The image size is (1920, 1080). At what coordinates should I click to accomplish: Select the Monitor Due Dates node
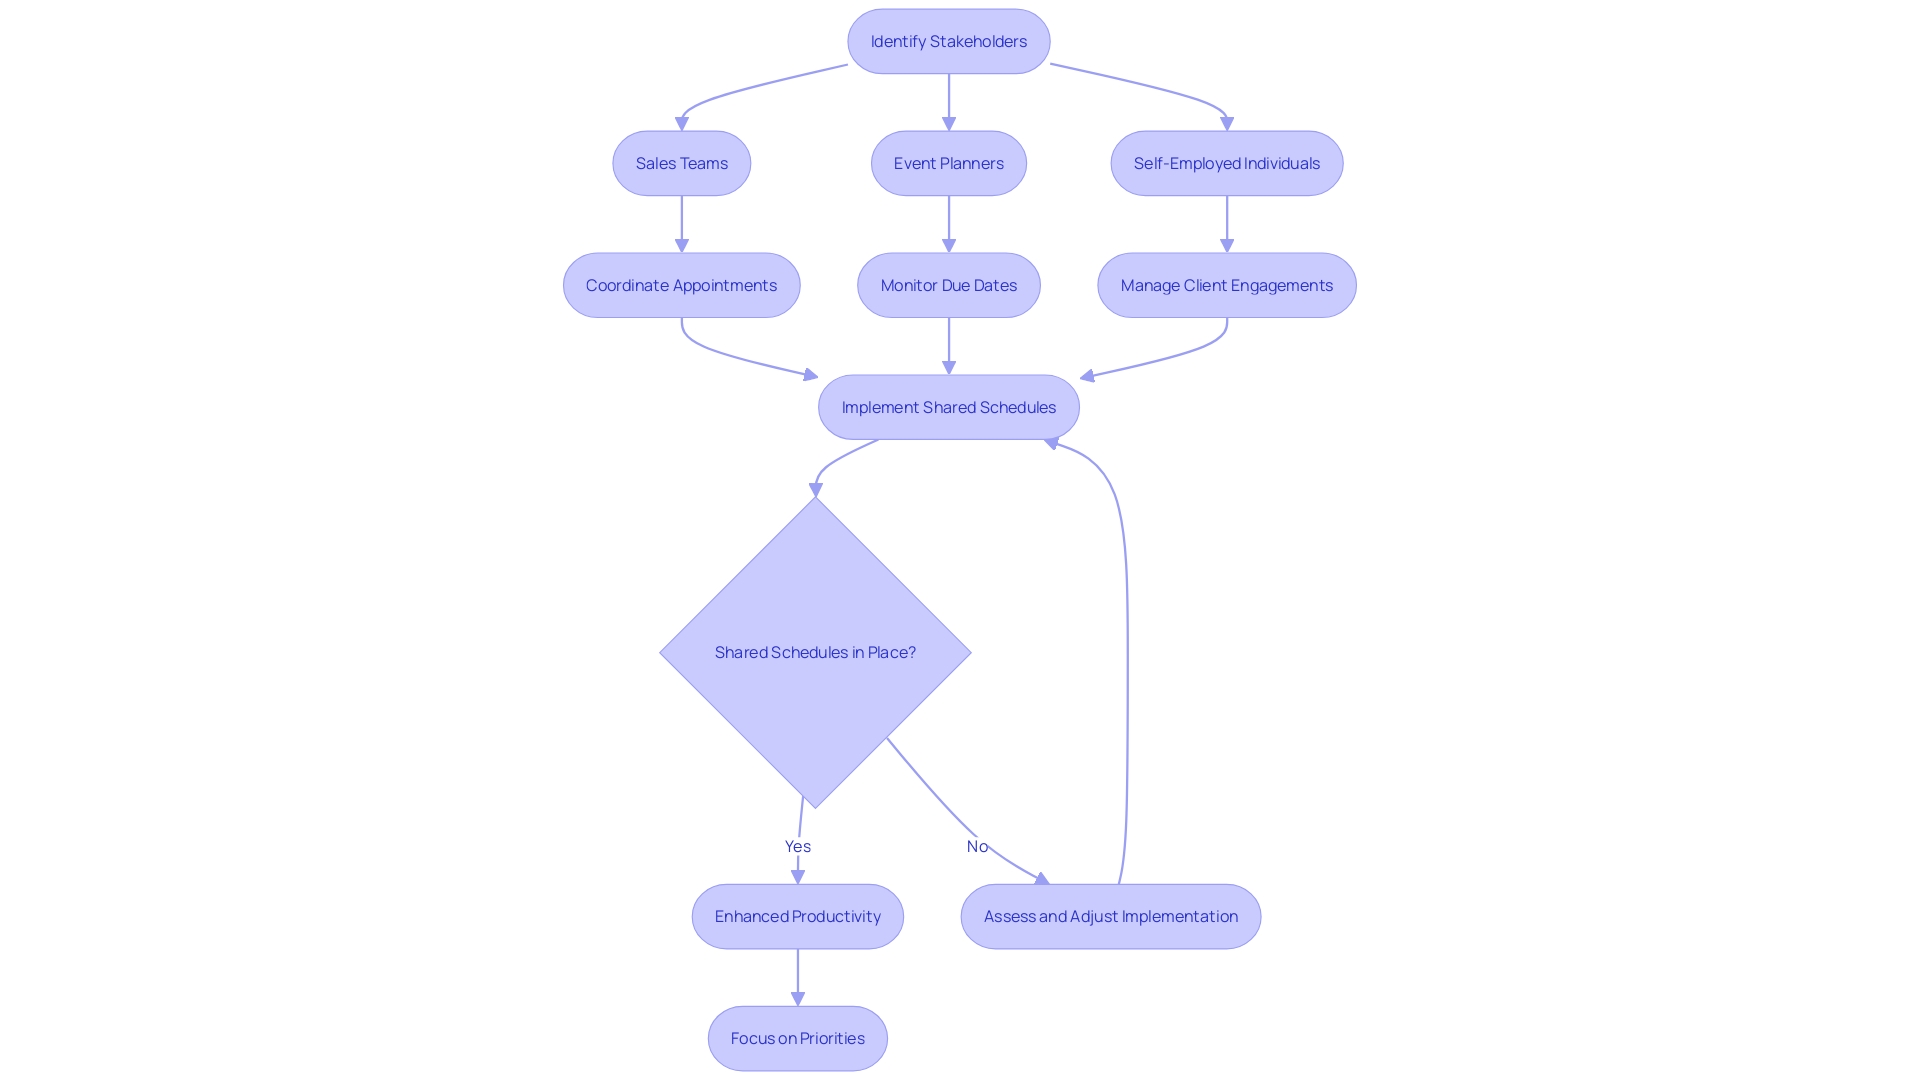pos(949,285)
